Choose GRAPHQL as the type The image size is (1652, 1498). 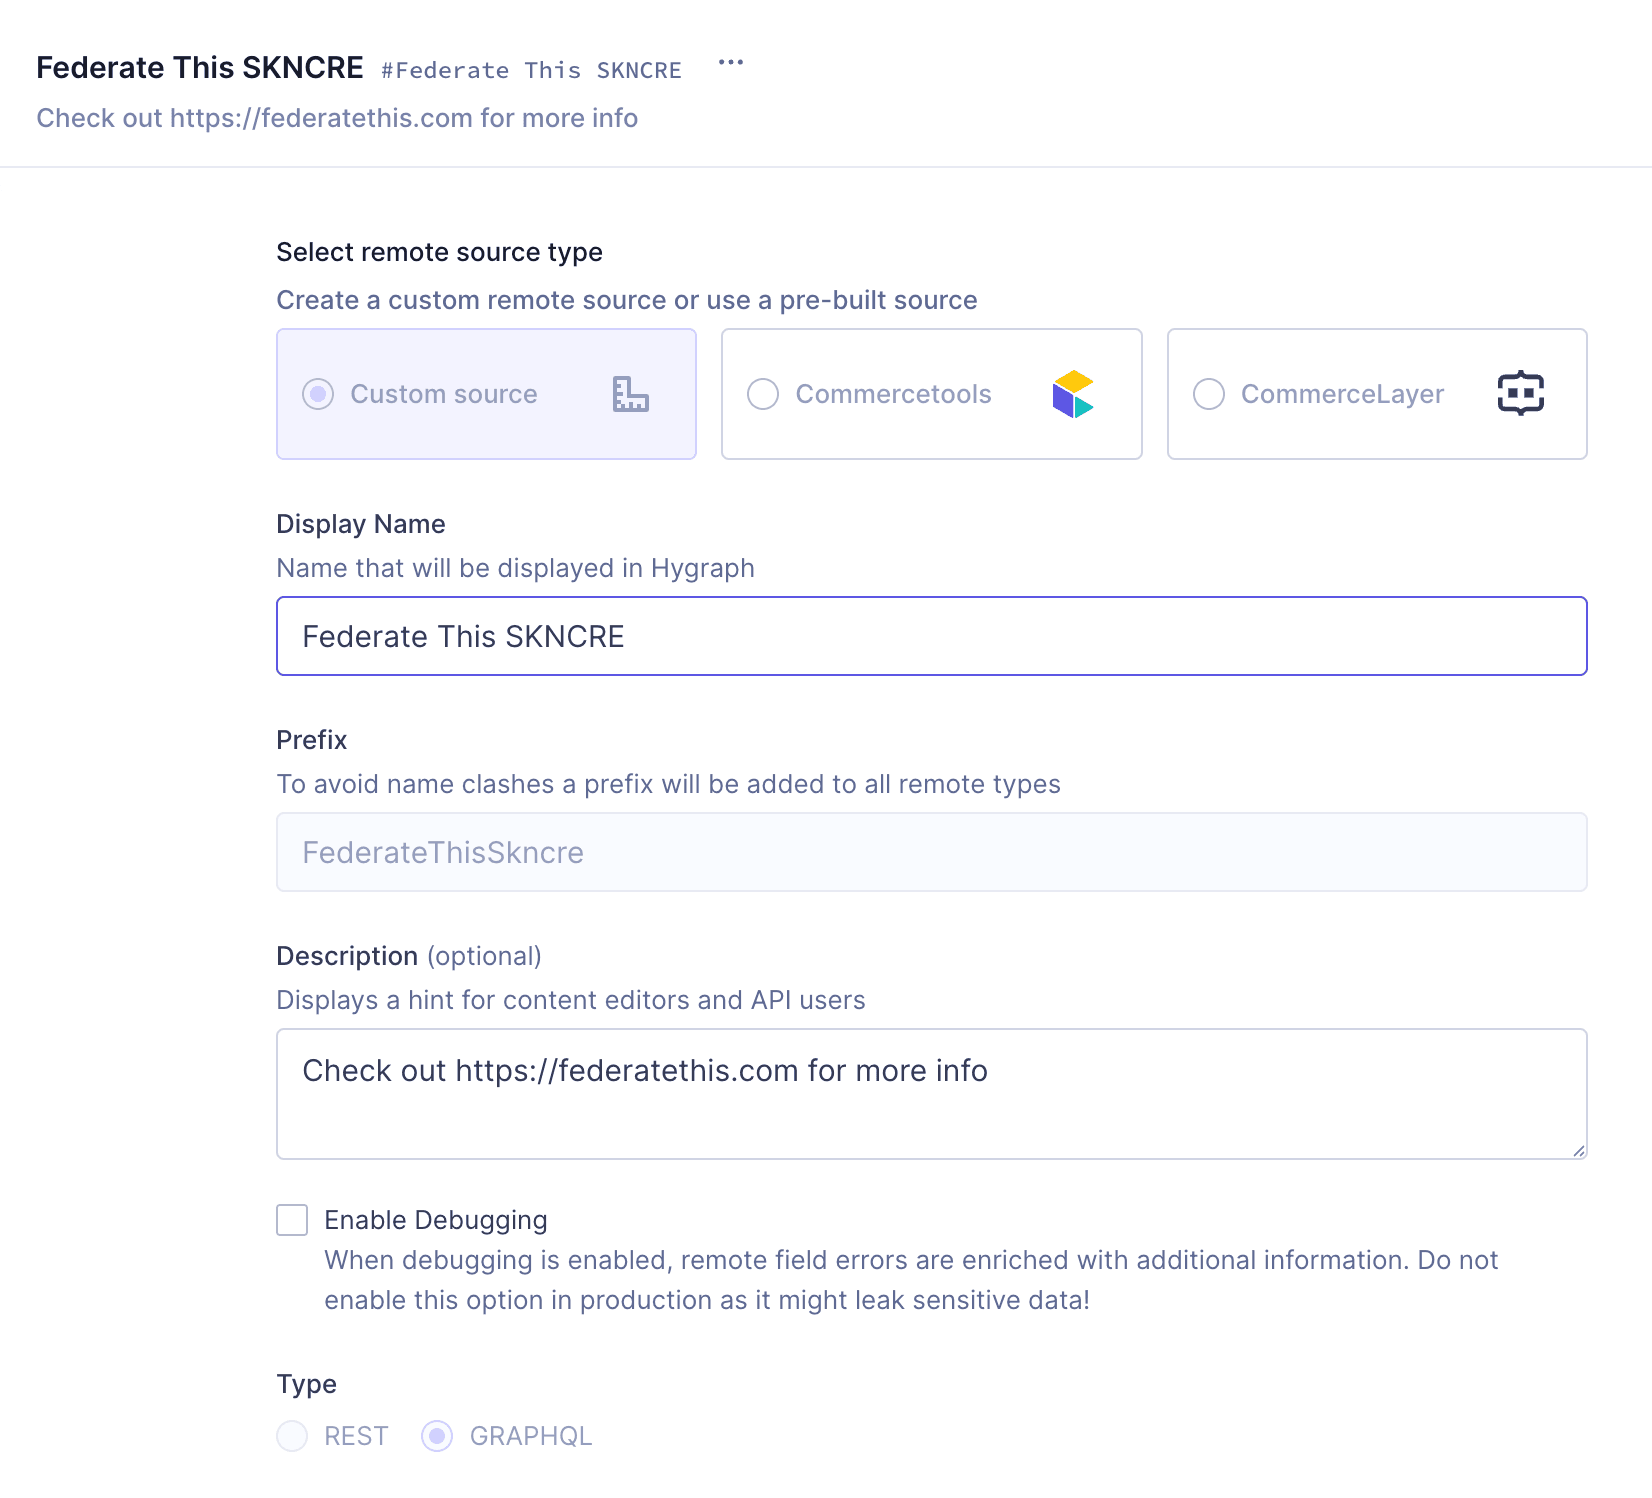(x=437, y=1436)
